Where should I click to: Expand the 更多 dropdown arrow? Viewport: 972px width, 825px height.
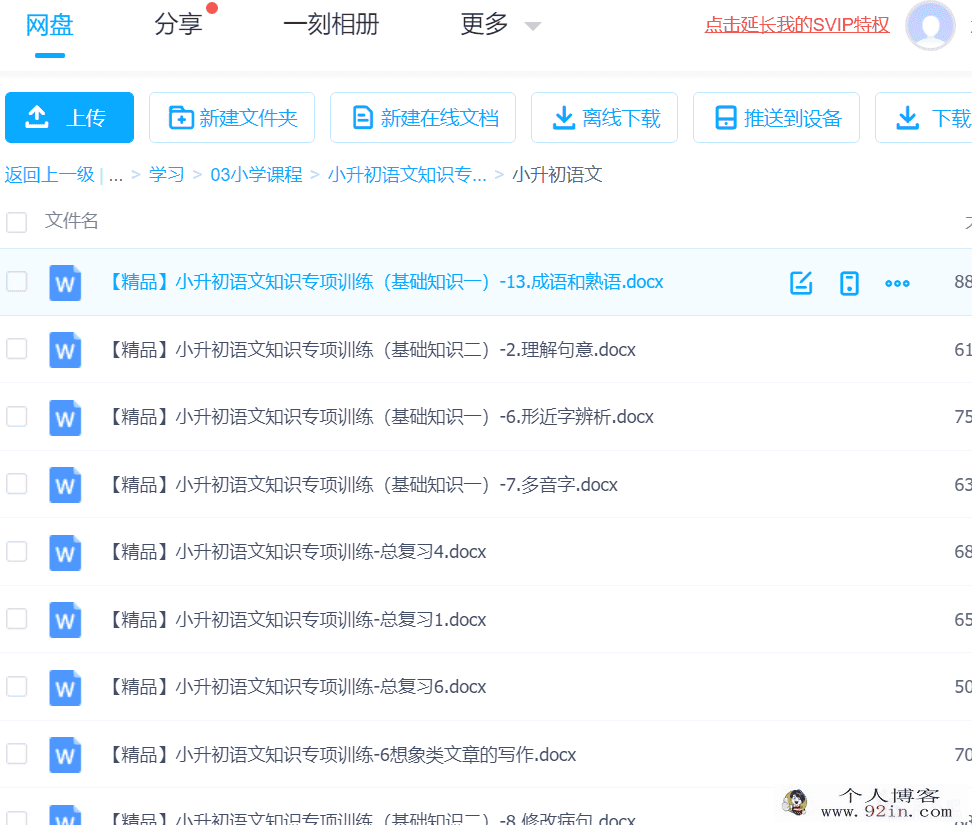(x=532, y=26)
